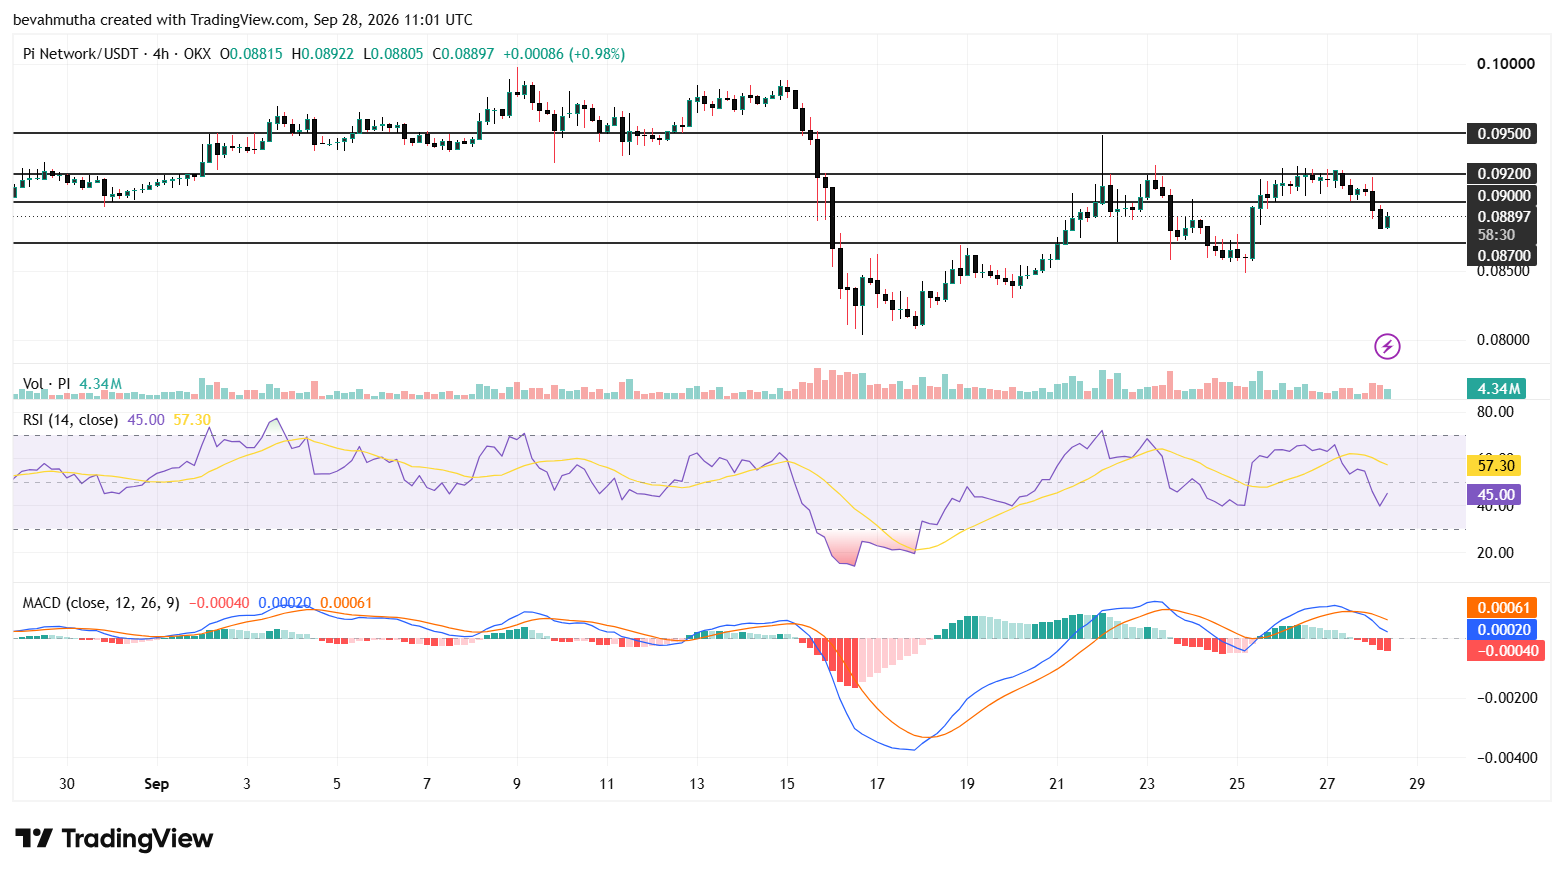
Task: Click the high price value 0.08922
Action: click(328, 54)
